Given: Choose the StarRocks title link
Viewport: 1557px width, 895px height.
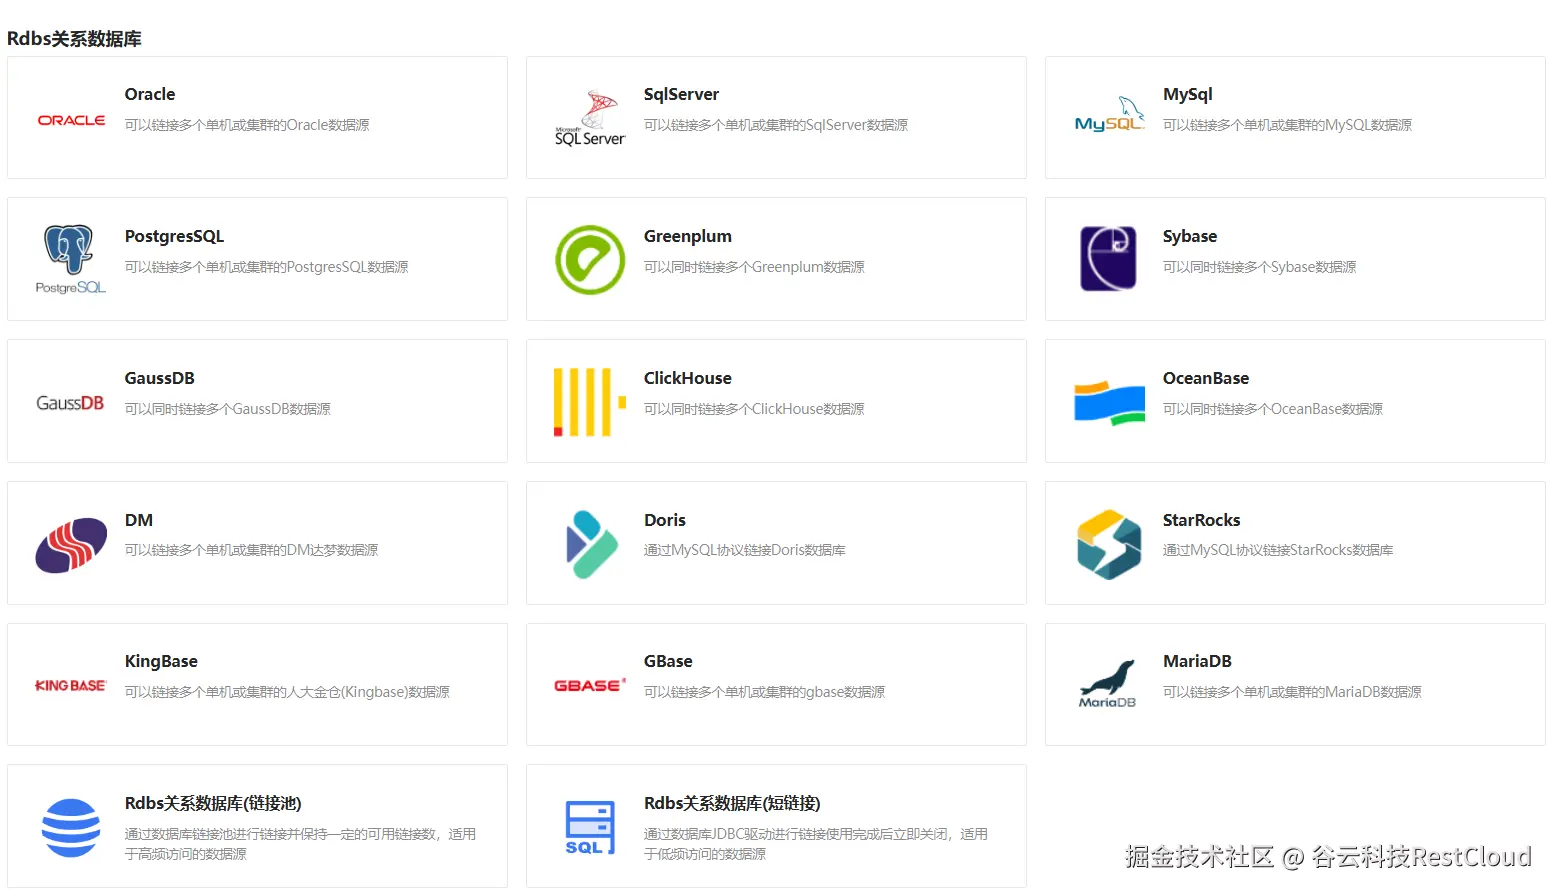Looking at the screenshot, I should coord(1201,520).
